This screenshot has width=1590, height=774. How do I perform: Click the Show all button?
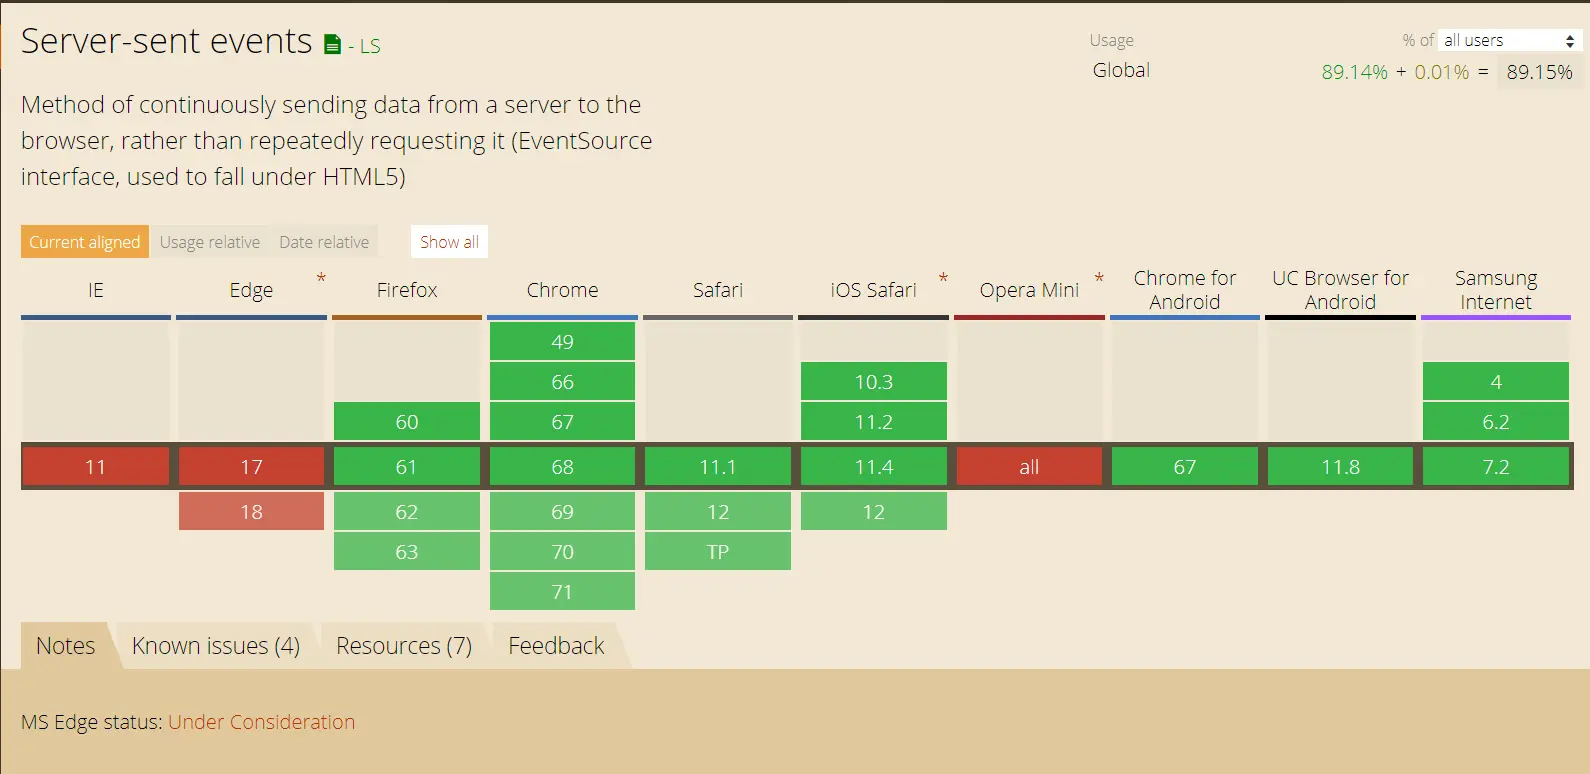click(x=449, y=242)
